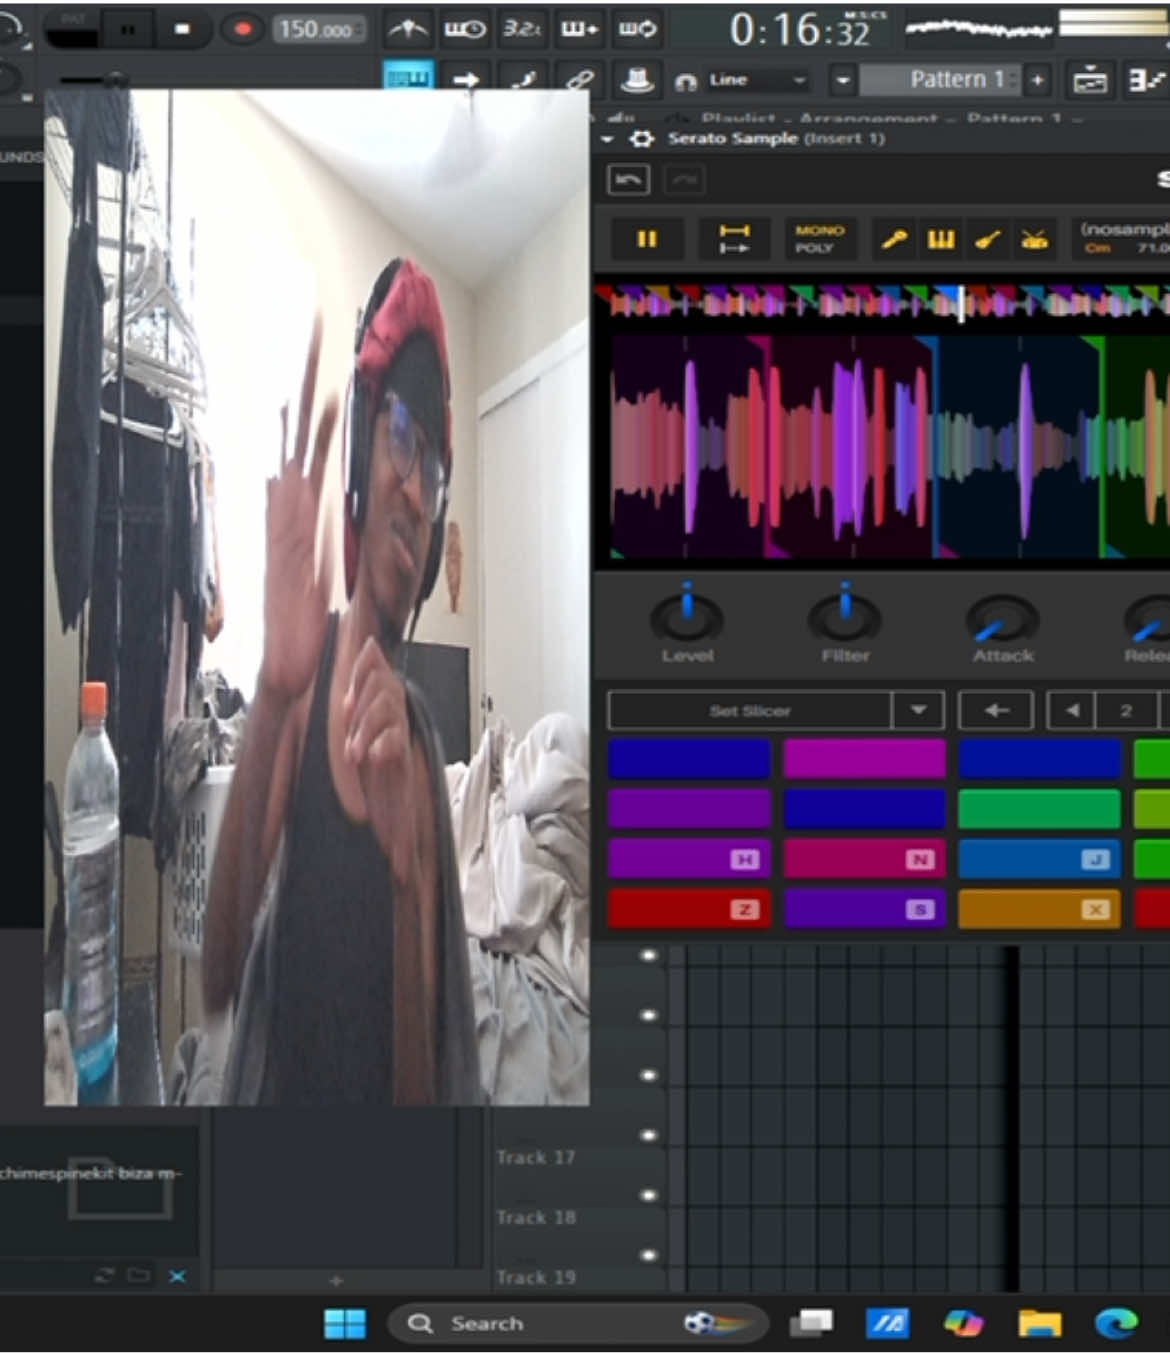1170x1353 pixels.
Task: Trigger the pink pad labeled N
Action: 864,859
